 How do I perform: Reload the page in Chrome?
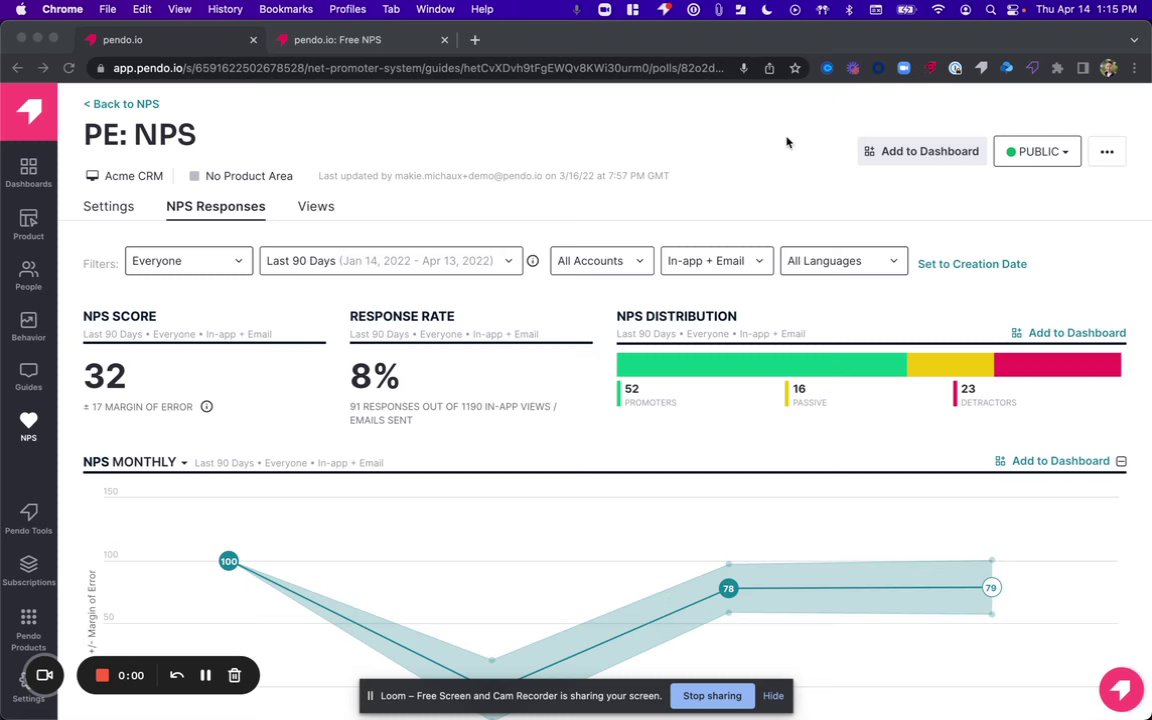click(x=69, y=68)
